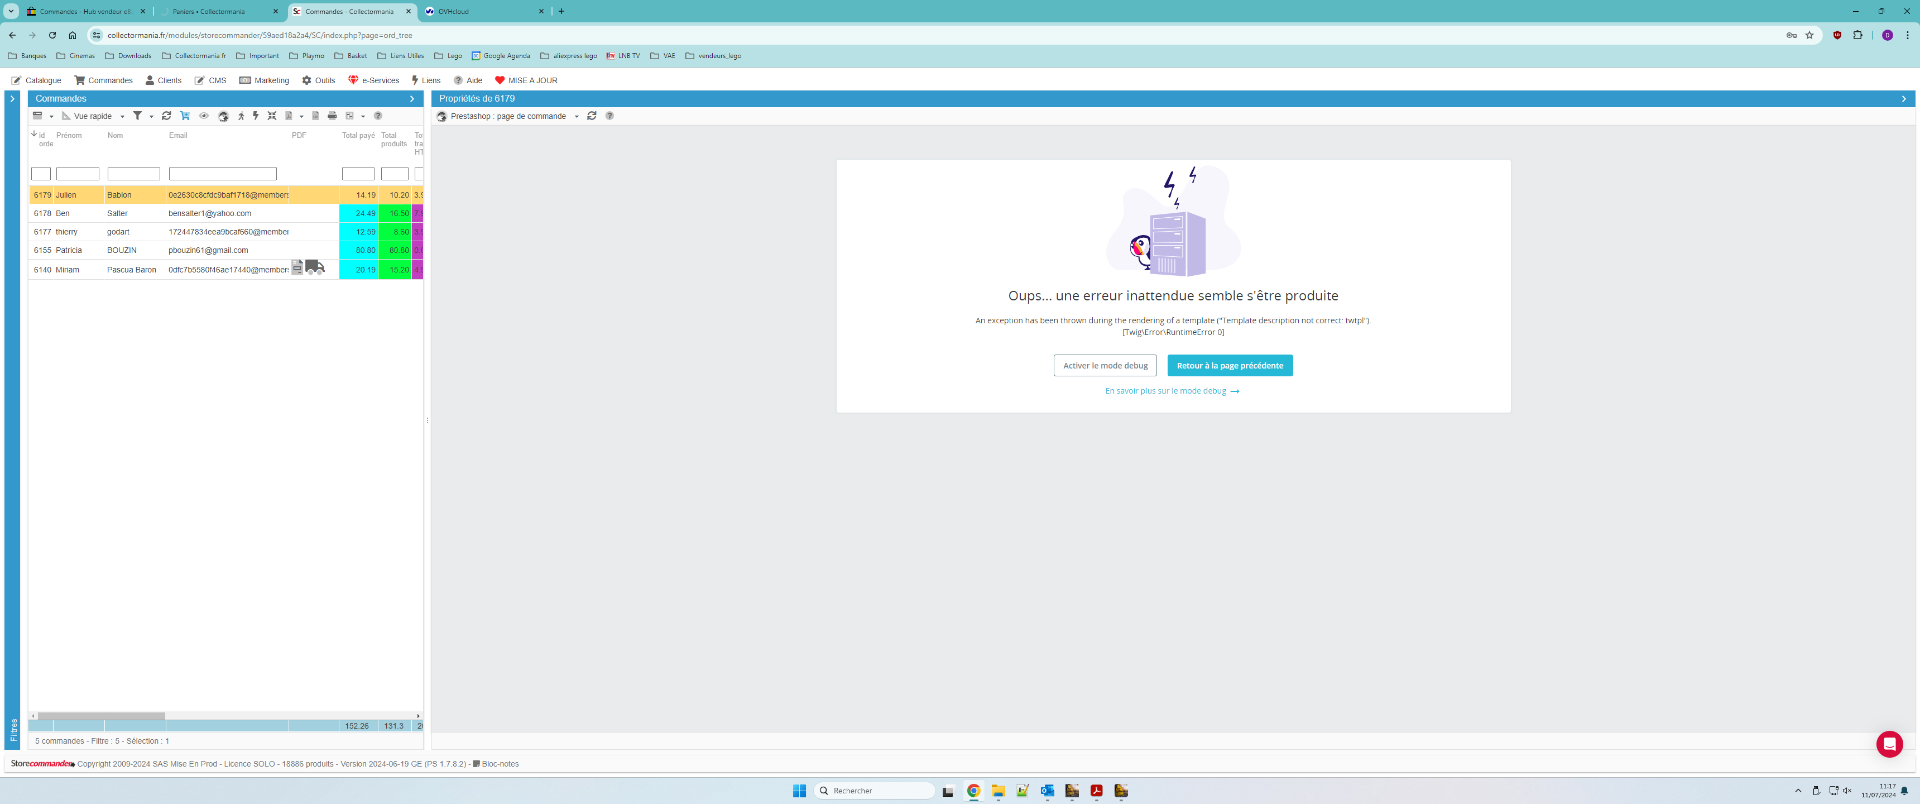1920x804 pixels.
Task: Click the lightning bolt quick action icon
Action: pyautogui.click(x=256, y=116)
